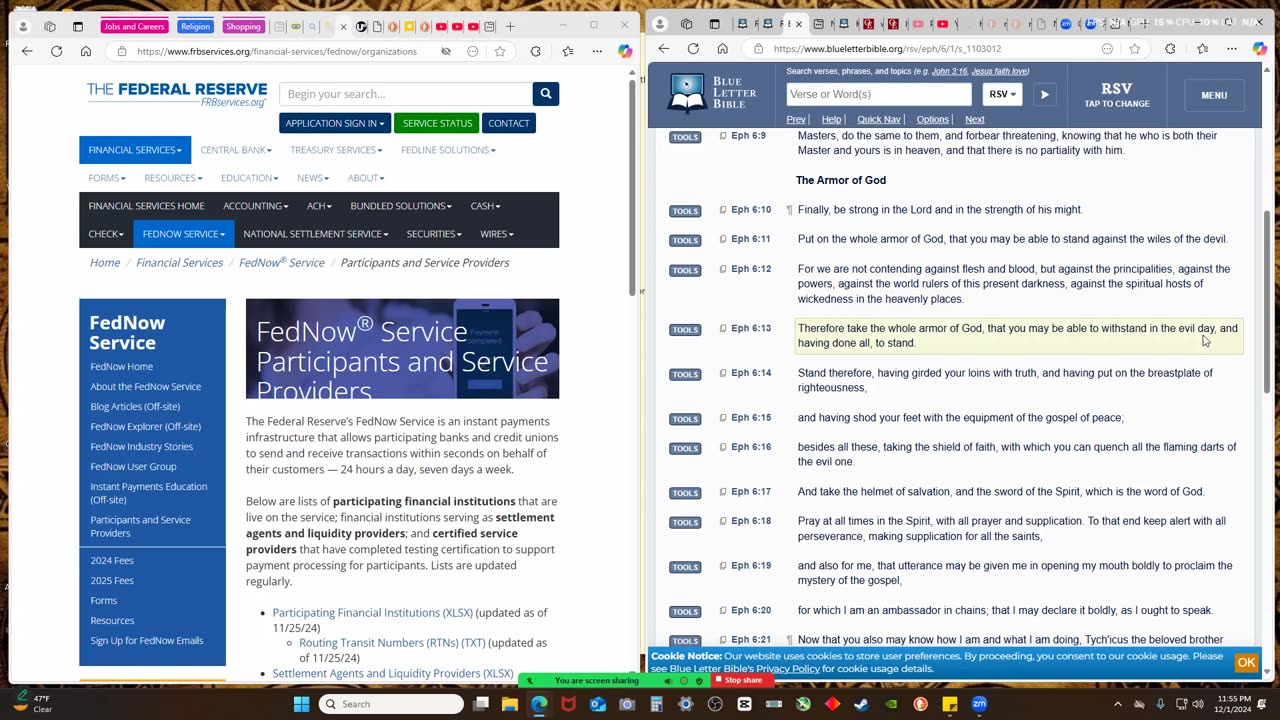Open the Application Sign In dropdown
The width and height of the screenshot is (1280, 720).
(x=334, y=123)
